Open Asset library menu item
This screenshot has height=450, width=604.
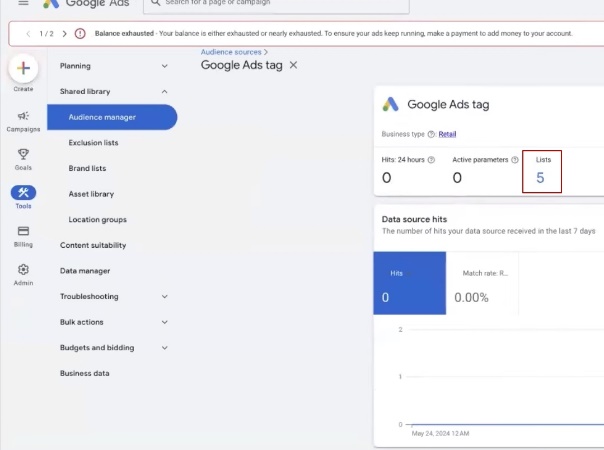tap(91, 194)
